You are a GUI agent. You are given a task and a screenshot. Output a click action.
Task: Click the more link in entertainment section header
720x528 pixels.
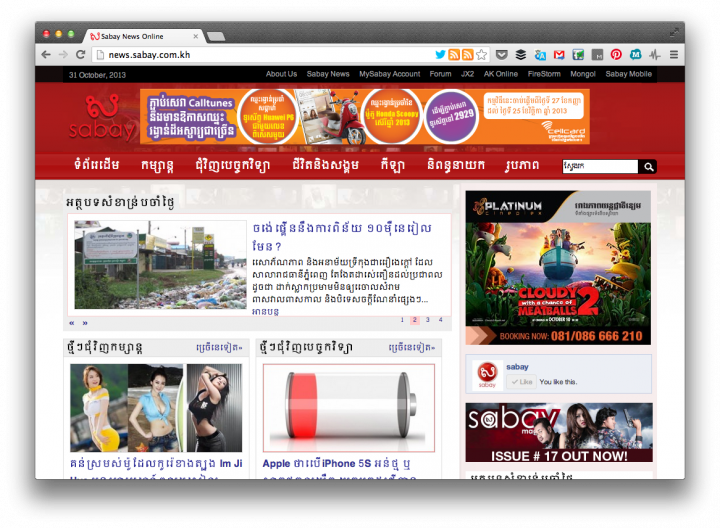[x=219, y=348]
